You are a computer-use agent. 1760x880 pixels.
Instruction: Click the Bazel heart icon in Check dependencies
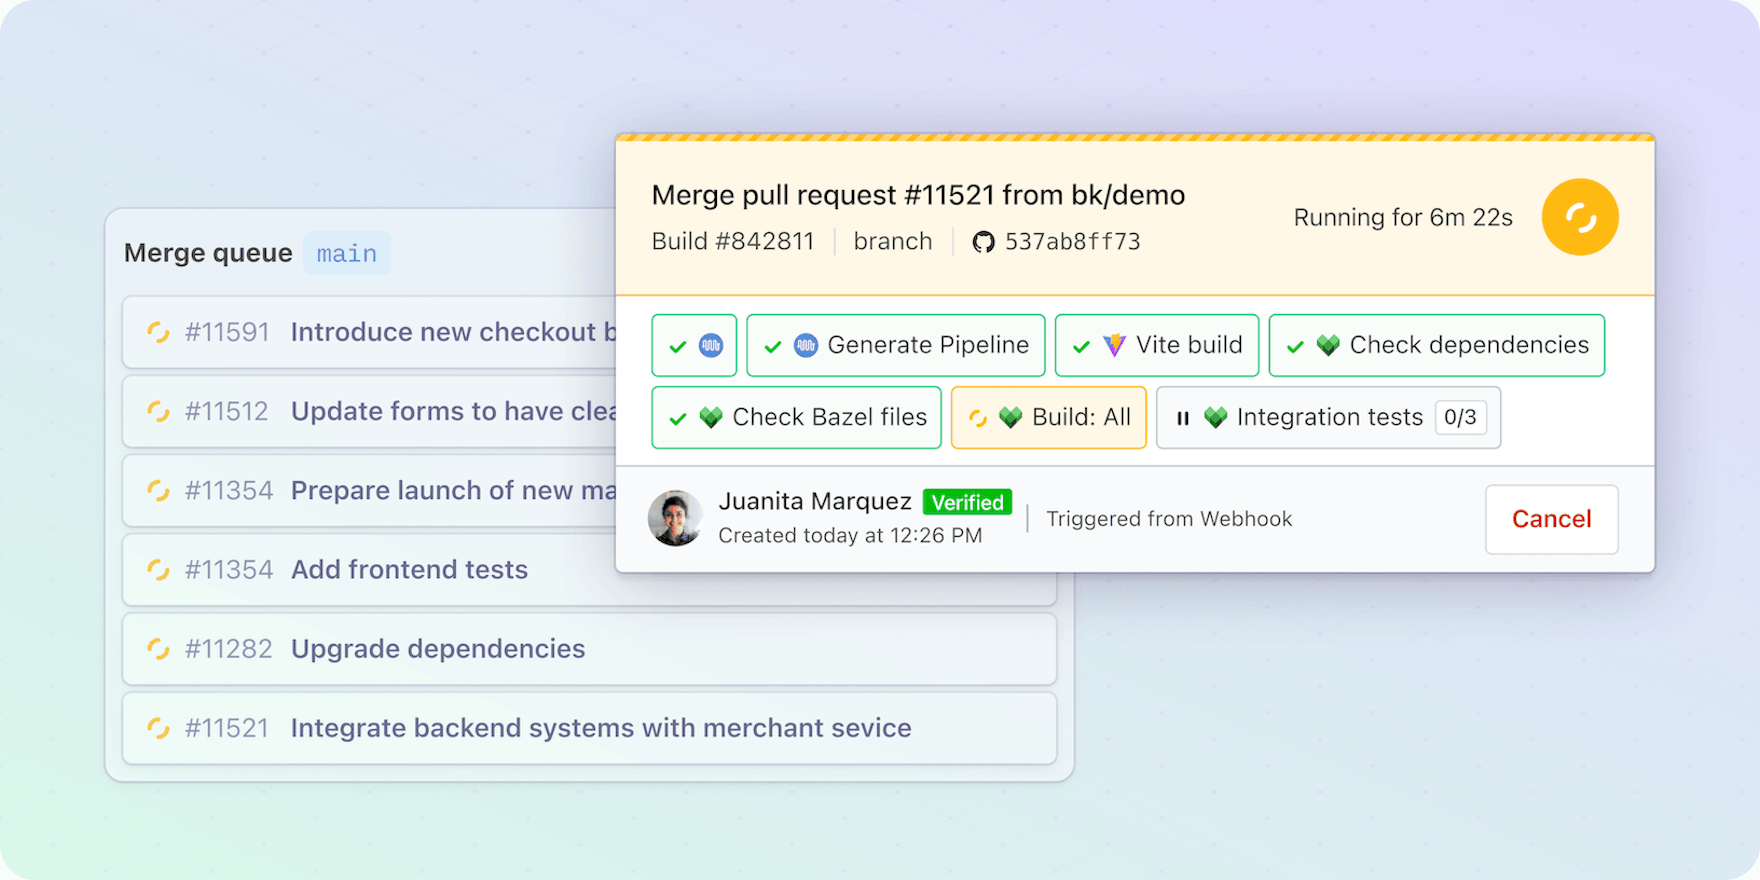[x=1328, y=345]
